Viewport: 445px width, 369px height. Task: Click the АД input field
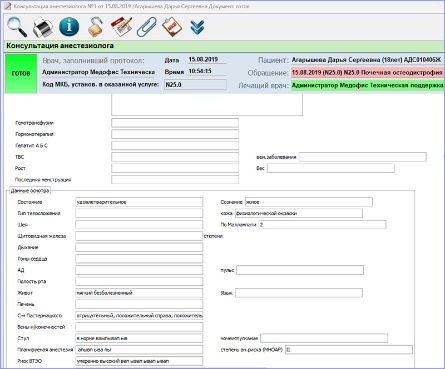139,270
